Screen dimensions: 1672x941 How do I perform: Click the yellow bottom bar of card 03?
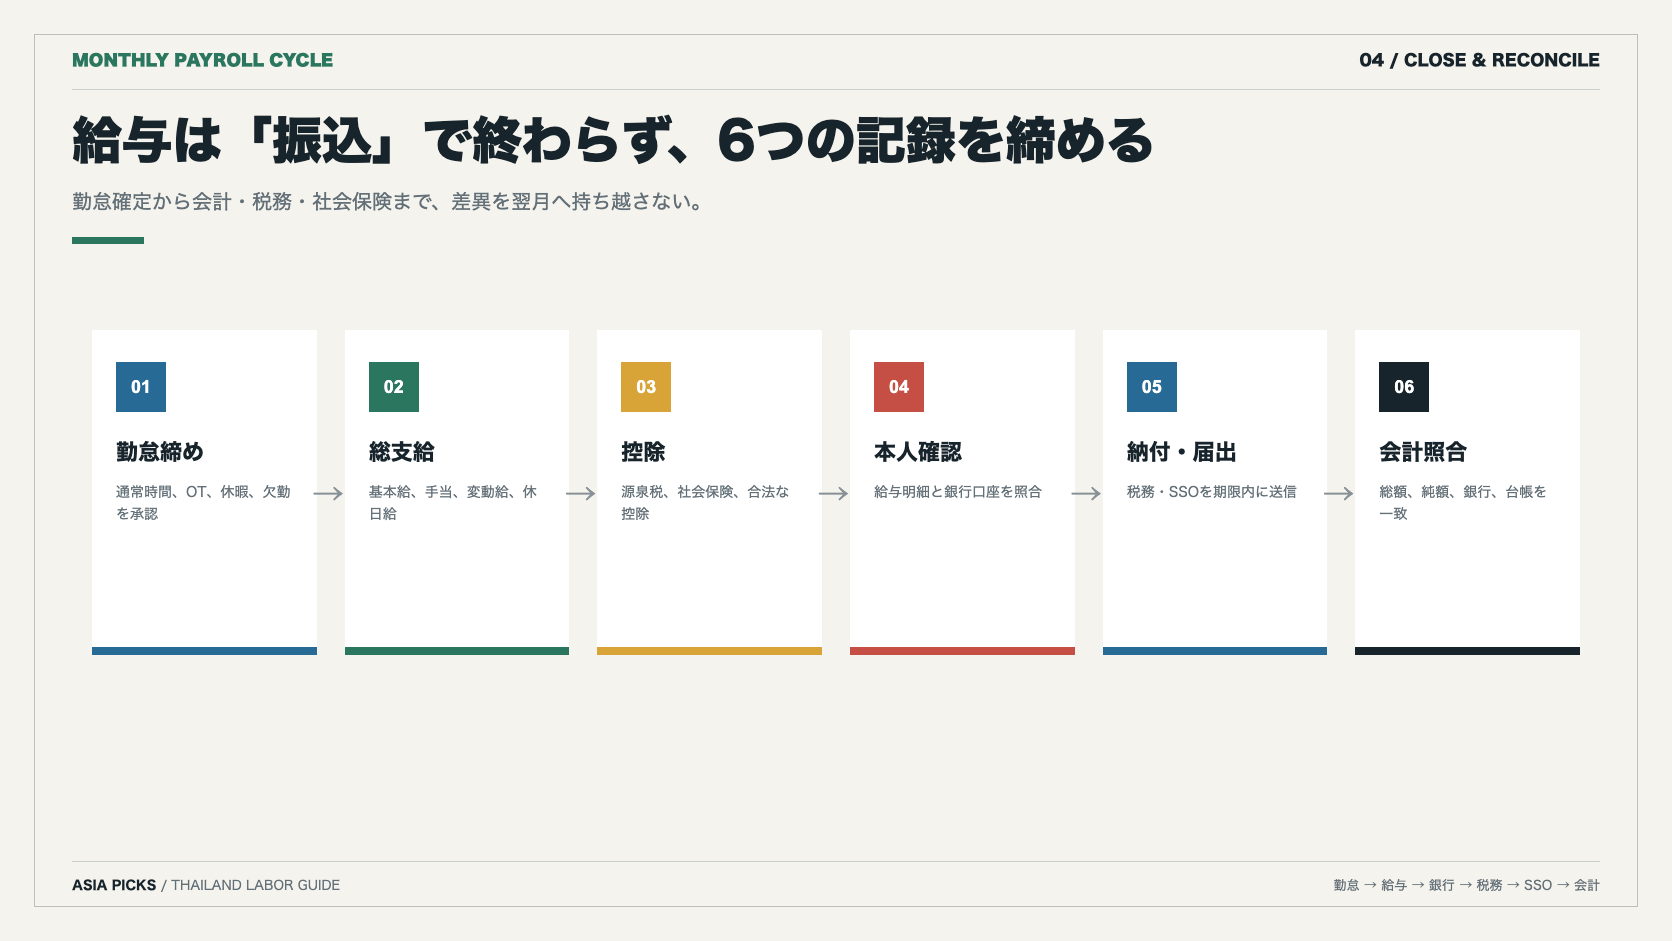pos(709,651)
